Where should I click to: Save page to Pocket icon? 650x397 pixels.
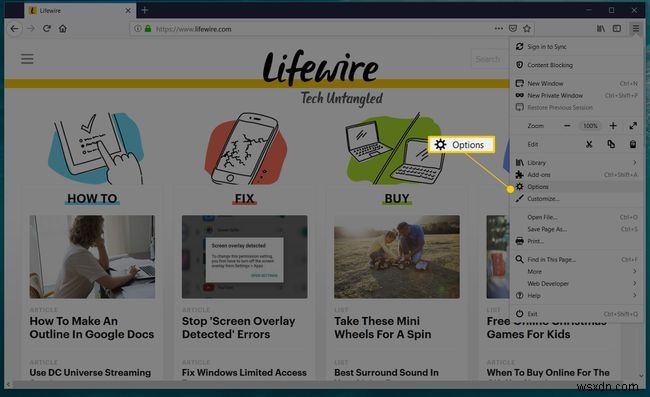pyautogui.click(x=513, y=29)
